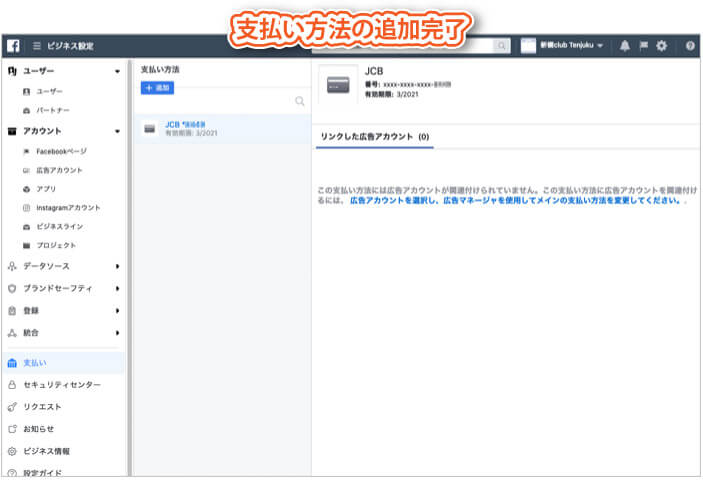The height and width of the screenshot is (480, 703).
Task: Click the flag pages icon
Action: click(643, 45)
